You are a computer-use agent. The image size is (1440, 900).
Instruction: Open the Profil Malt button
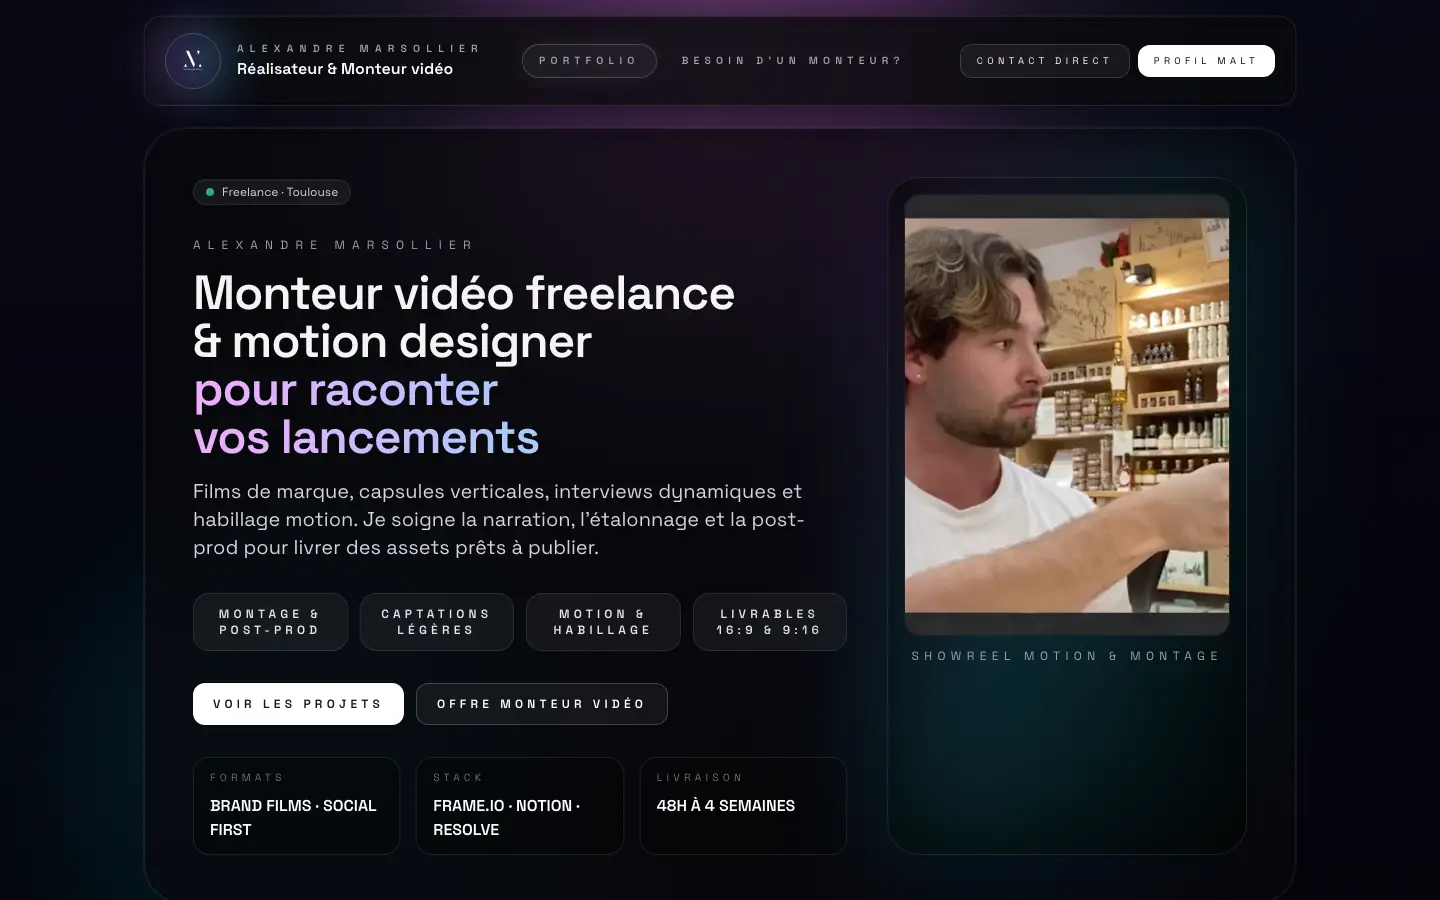pyautogui.click(x=1206, y=61)
